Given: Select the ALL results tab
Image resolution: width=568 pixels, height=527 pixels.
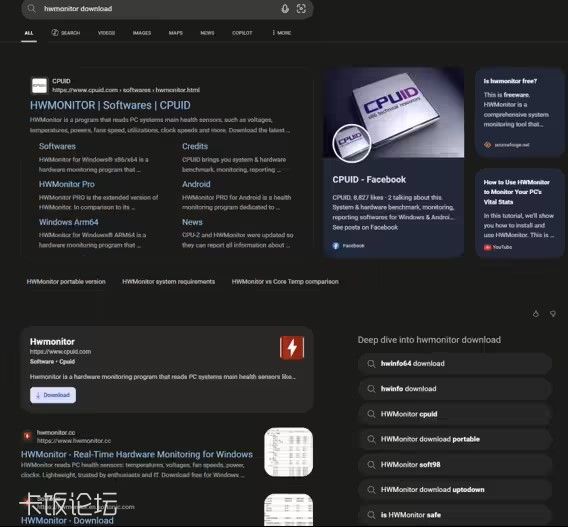Looking at the screenshot, I should coord(29,33).
